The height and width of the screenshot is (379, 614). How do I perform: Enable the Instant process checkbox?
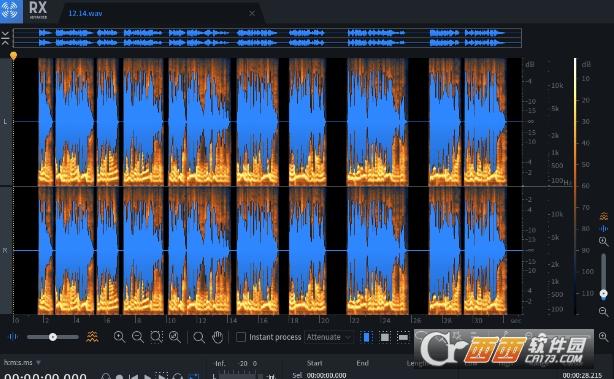pos(241,337)
